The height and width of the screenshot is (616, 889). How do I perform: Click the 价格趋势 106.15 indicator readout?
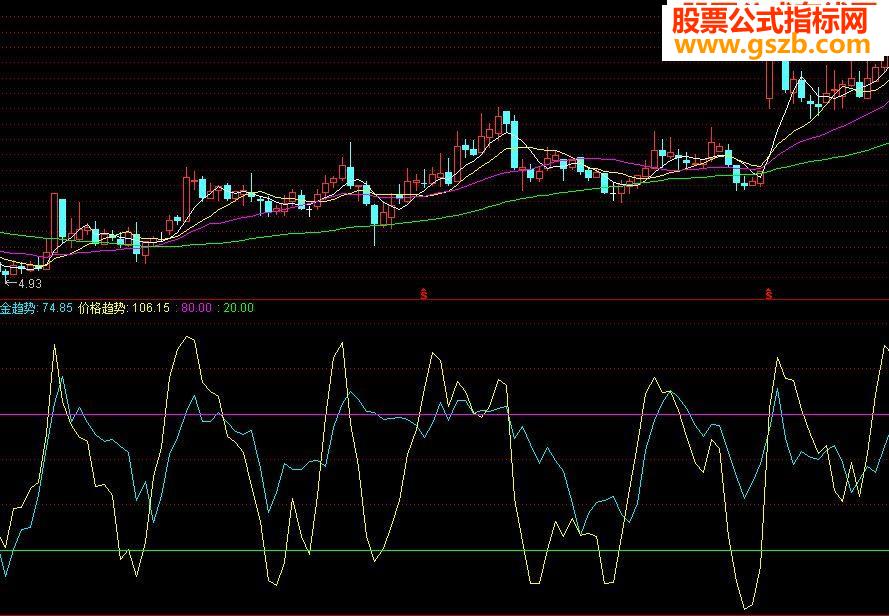(124, 308)
